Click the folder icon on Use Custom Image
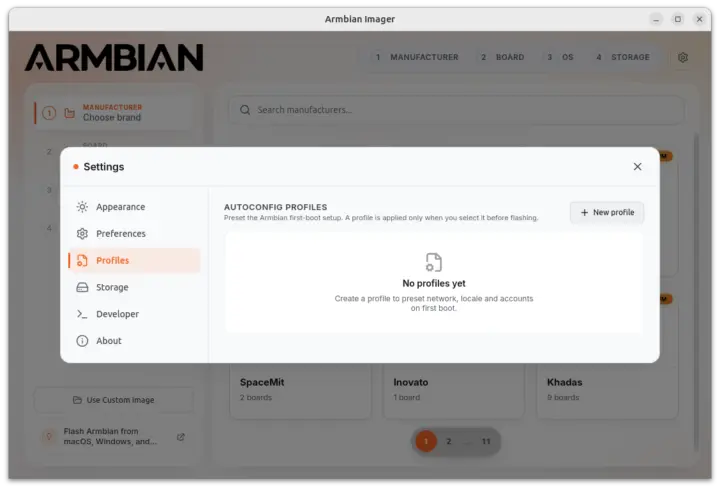Image resolution: width=720 pixels, height=489 pixels. click(x=77, y=400)
